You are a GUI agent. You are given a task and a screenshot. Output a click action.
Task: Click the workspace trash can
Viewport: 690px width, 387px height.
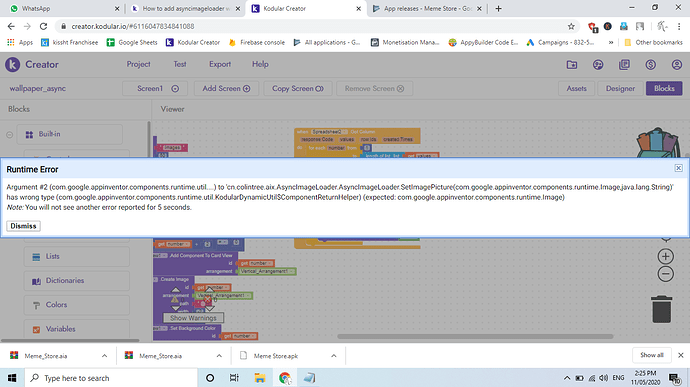(661, 309)
